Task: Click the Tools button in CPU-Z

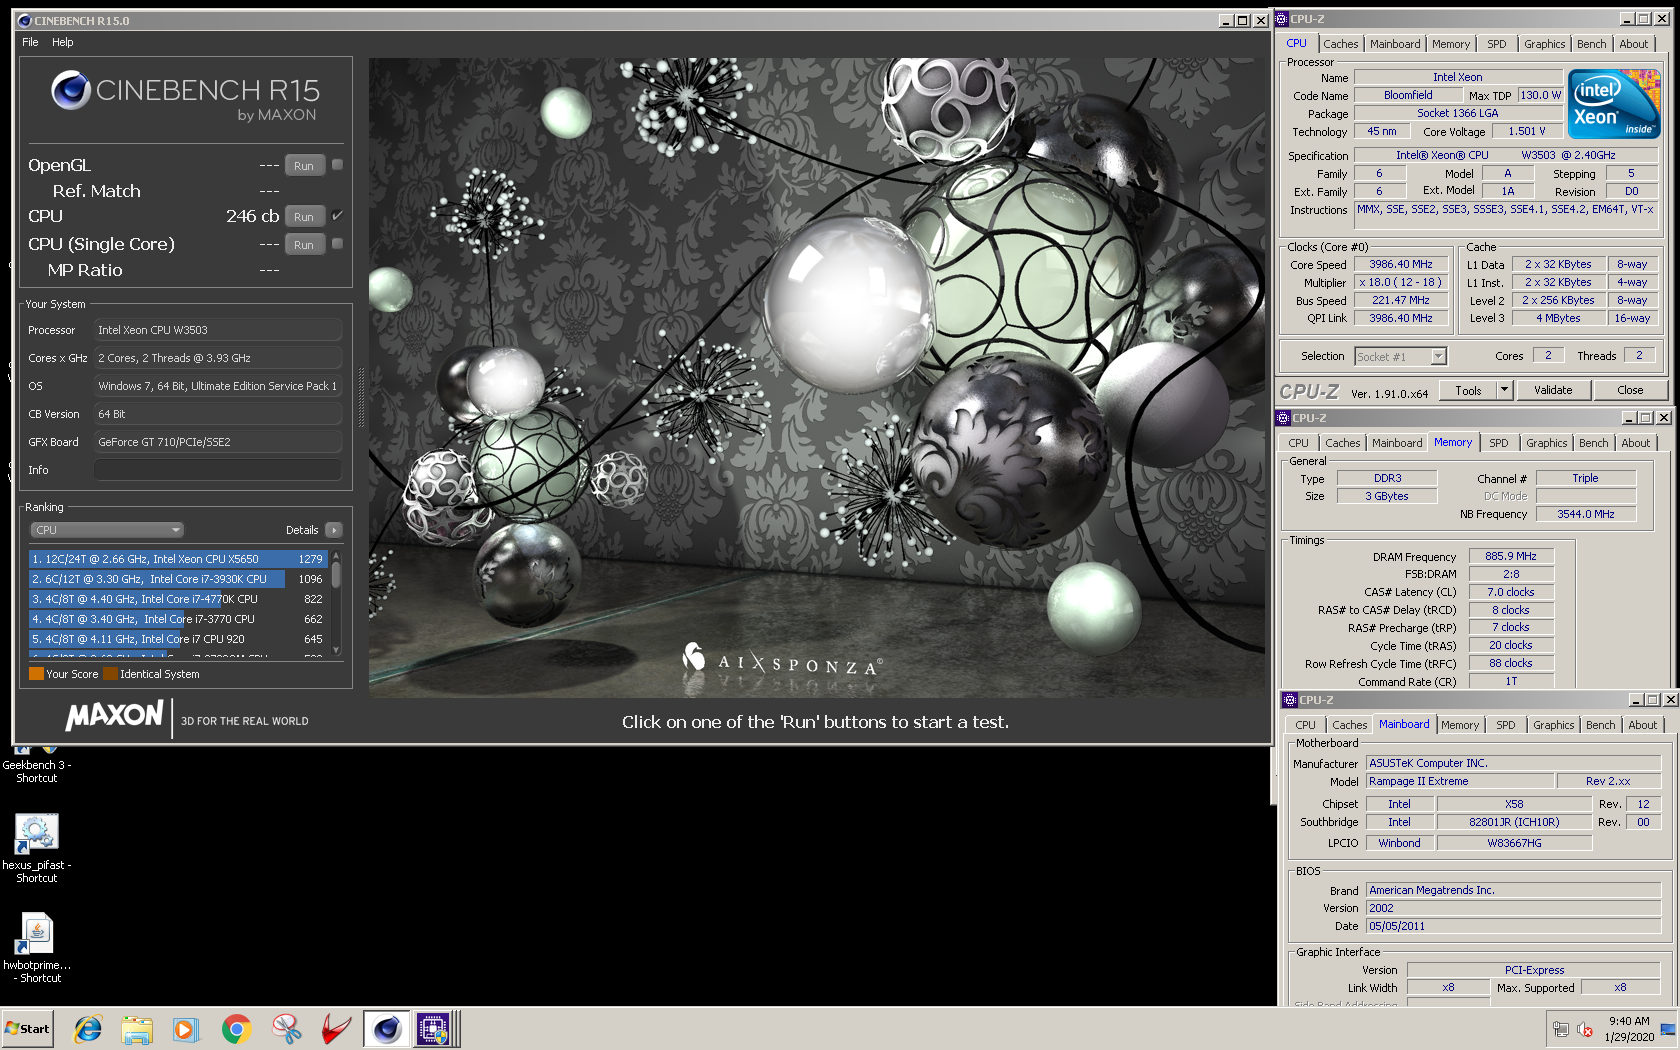Action: tap(1468, 390)
